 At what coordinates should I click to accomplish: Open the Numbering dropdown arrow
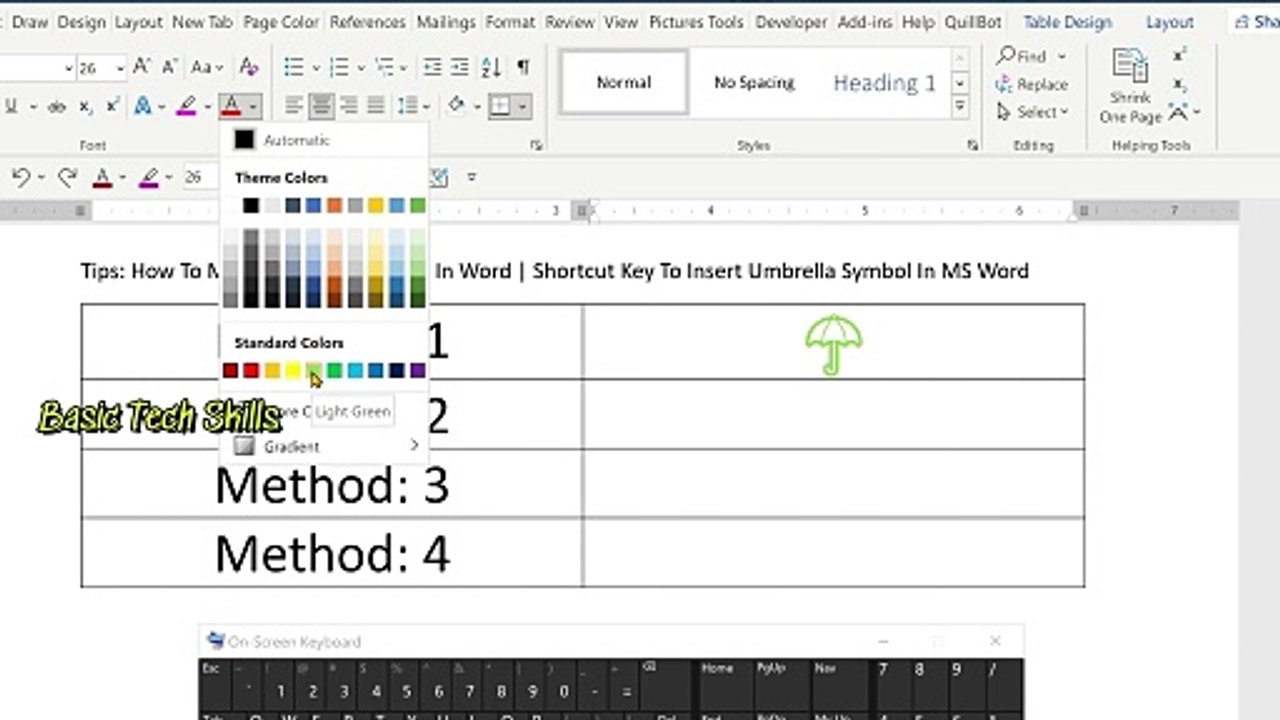point(361,68)
